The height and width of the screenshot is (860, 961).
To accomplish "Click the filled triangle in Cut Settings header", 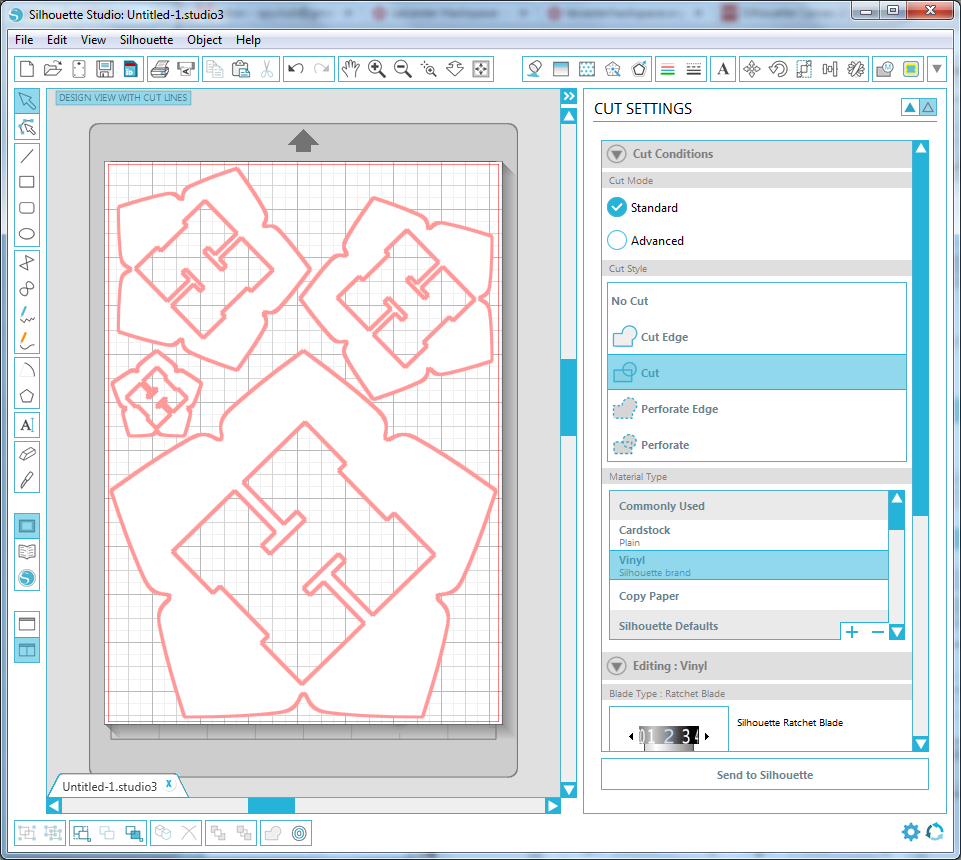I will (910, 108).
